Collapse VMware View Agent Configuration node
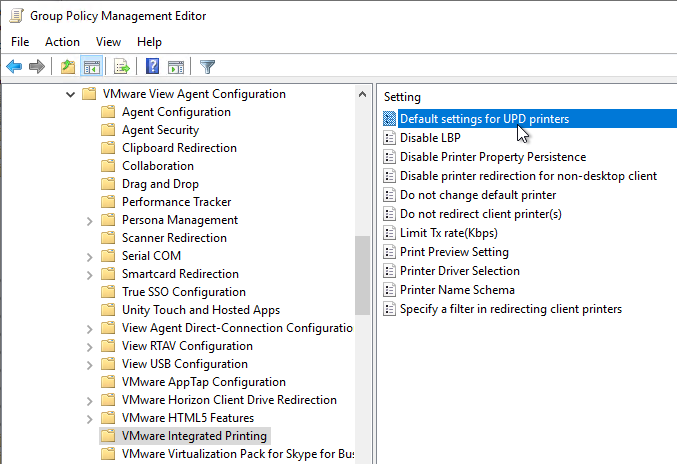The image size is (677, 464). 70,94
